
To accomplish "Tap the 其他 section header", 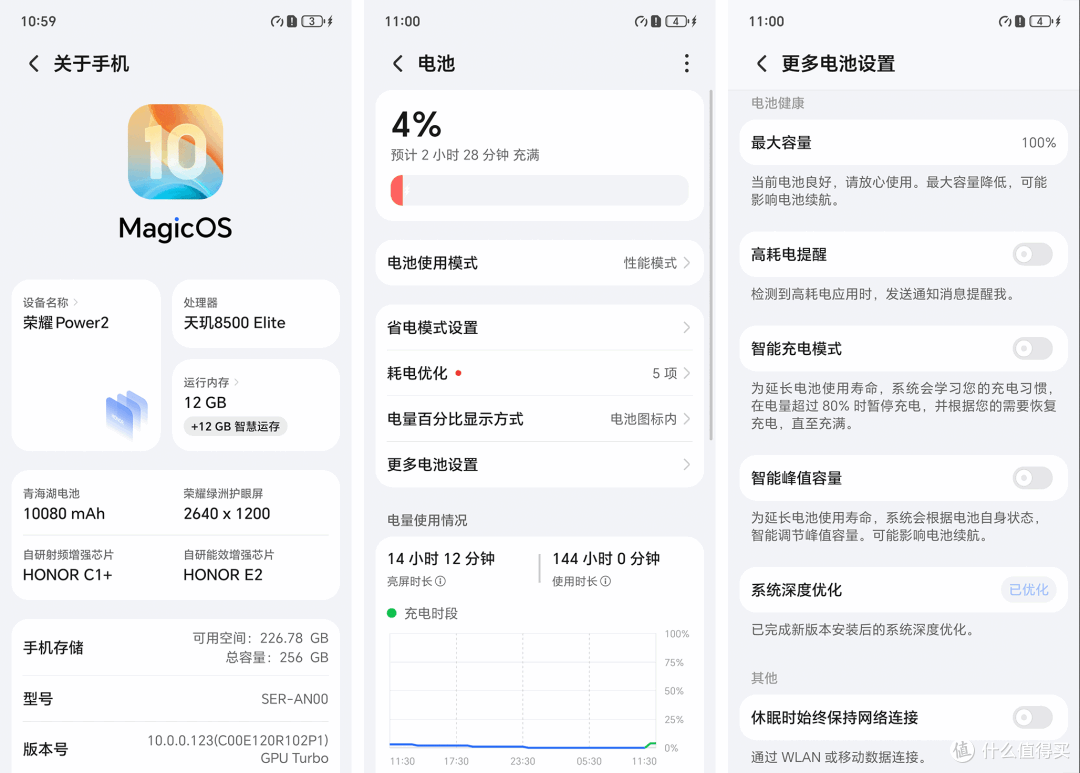I will pos(764,678).
